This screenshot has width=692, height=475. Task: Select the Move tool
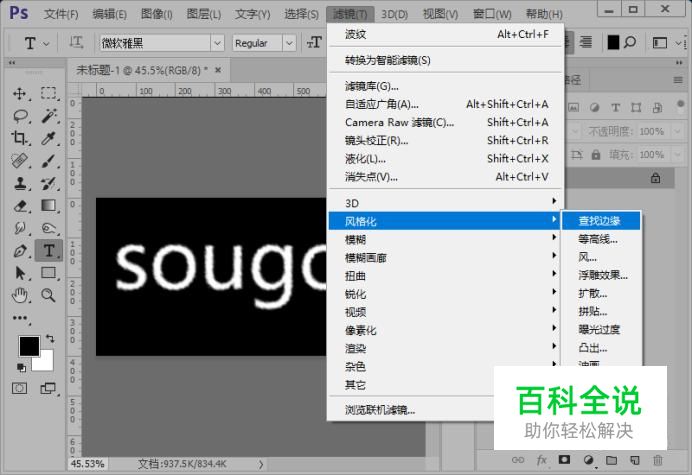19,93
